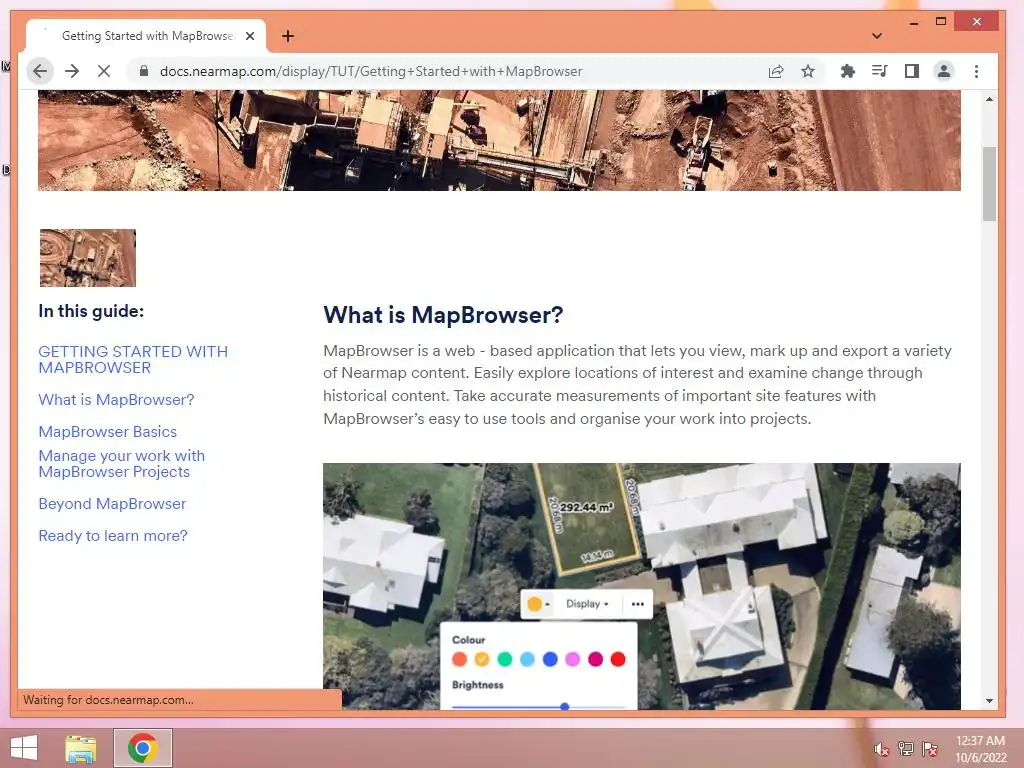Jump to What is MapBrowser? section

pos(116,400)
